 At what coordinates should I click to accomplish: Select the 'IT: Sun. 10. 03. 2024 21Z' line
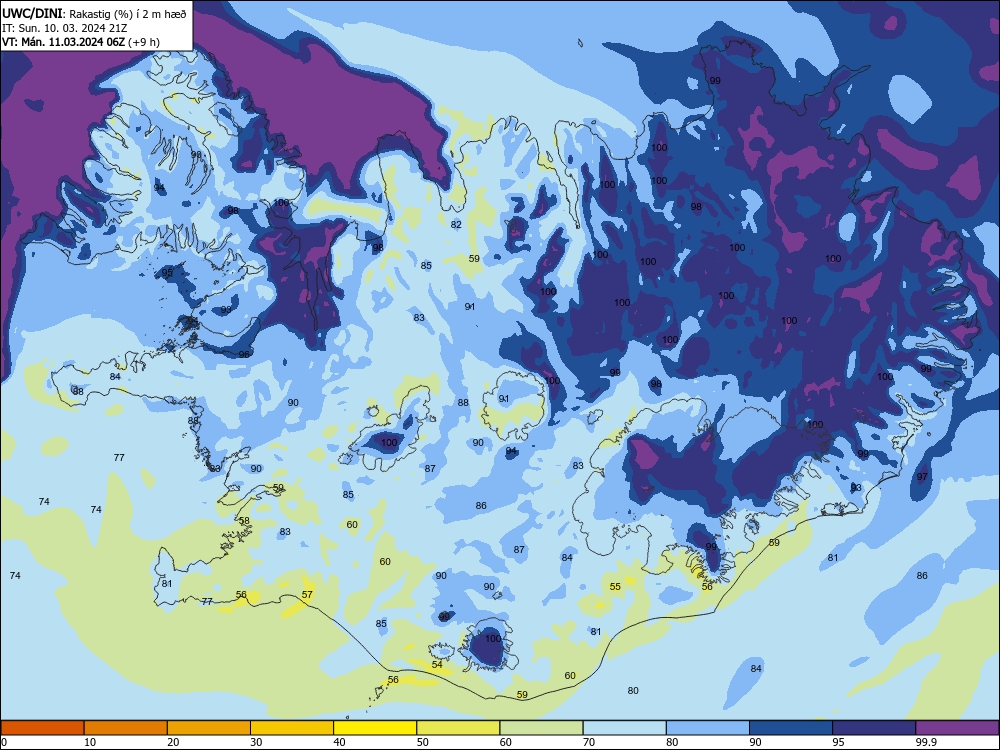coord(64,28)
